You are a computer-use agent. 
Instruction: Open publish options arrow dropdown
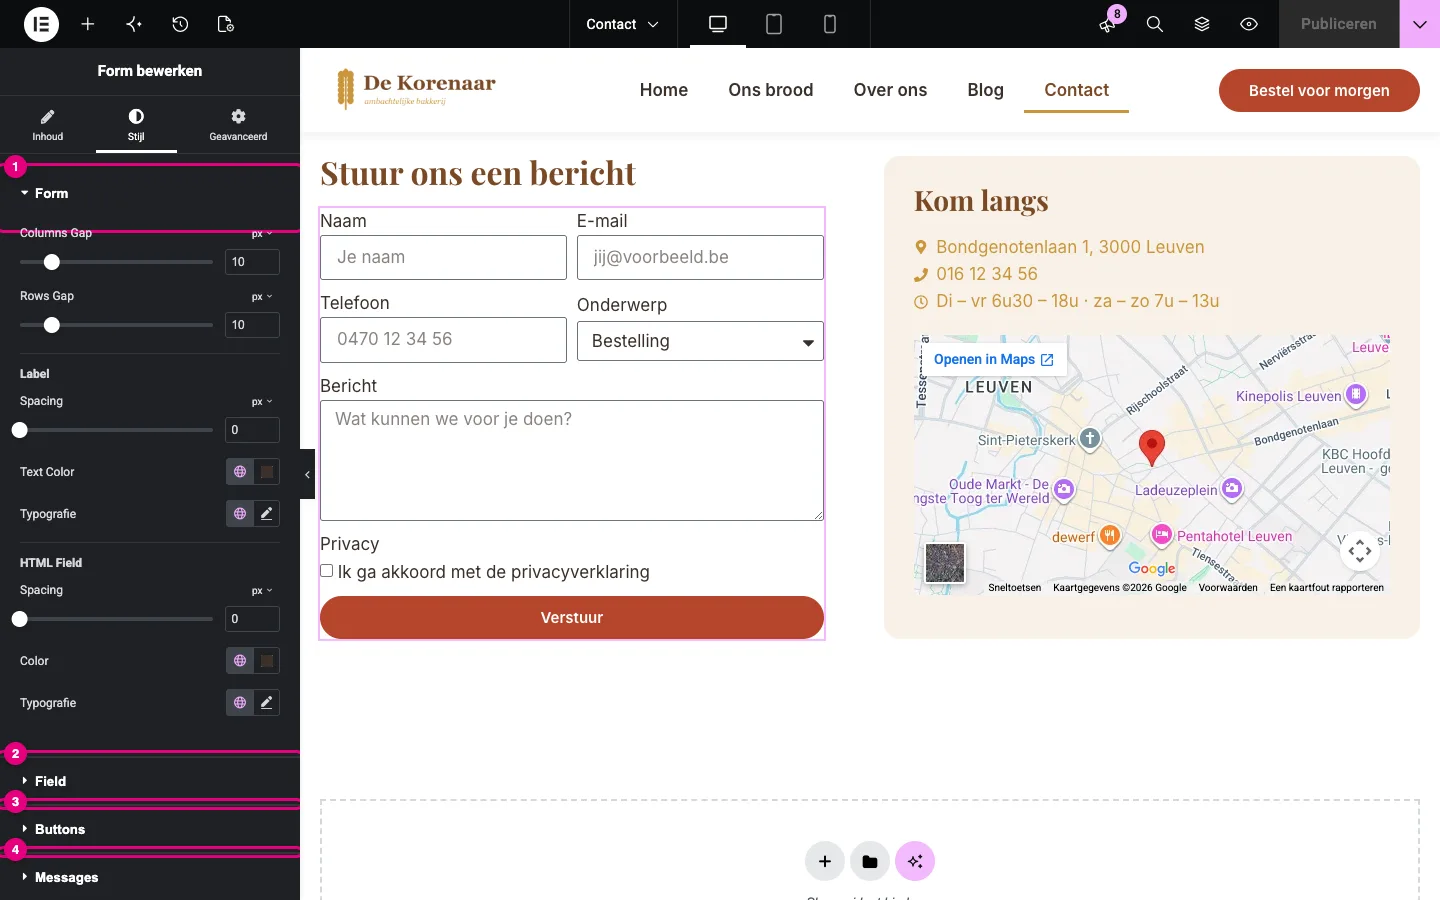tap(1420, 24)
